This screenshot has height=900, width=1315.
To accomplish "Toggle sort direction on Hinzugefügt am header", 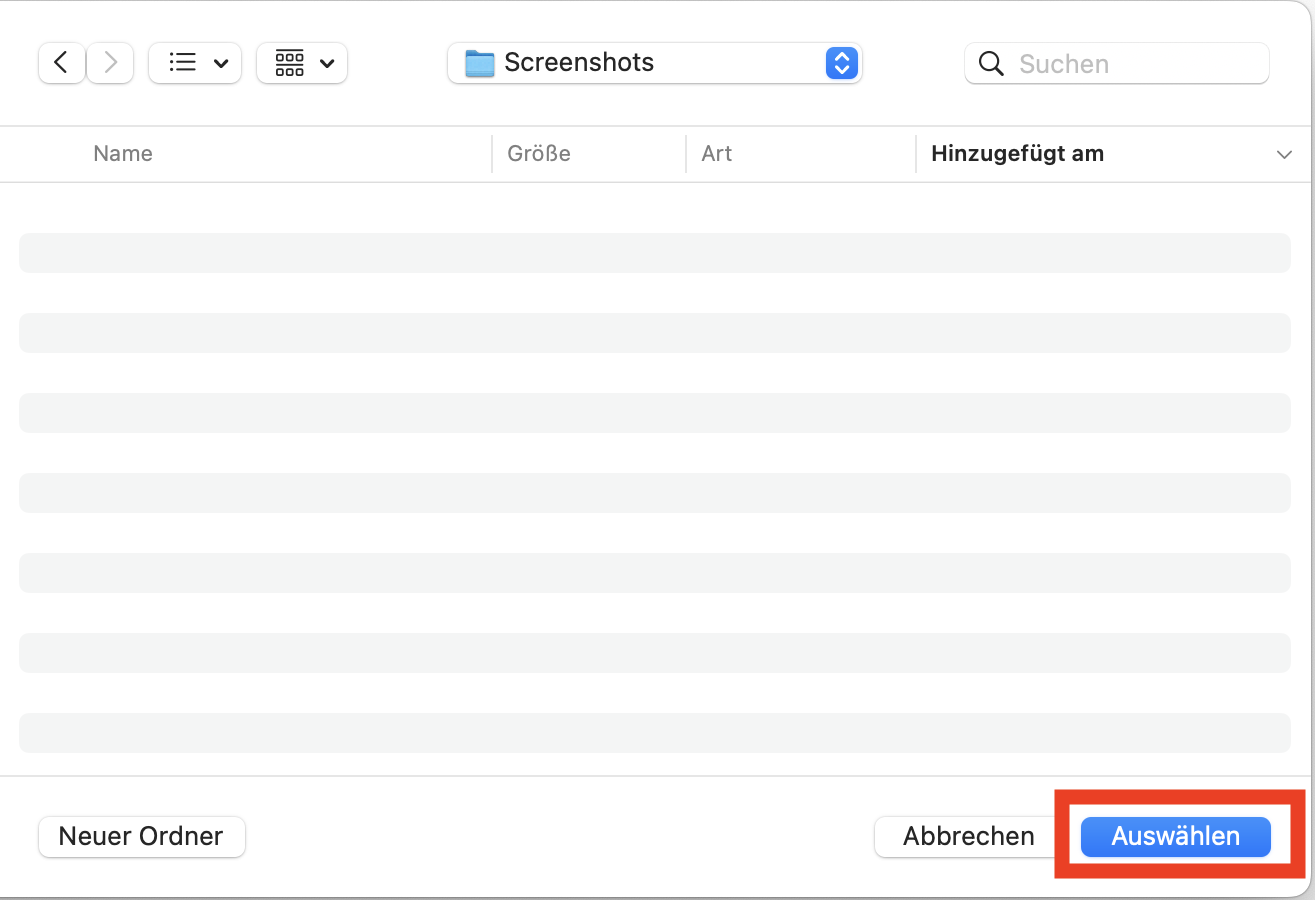I will [1017, 153].
